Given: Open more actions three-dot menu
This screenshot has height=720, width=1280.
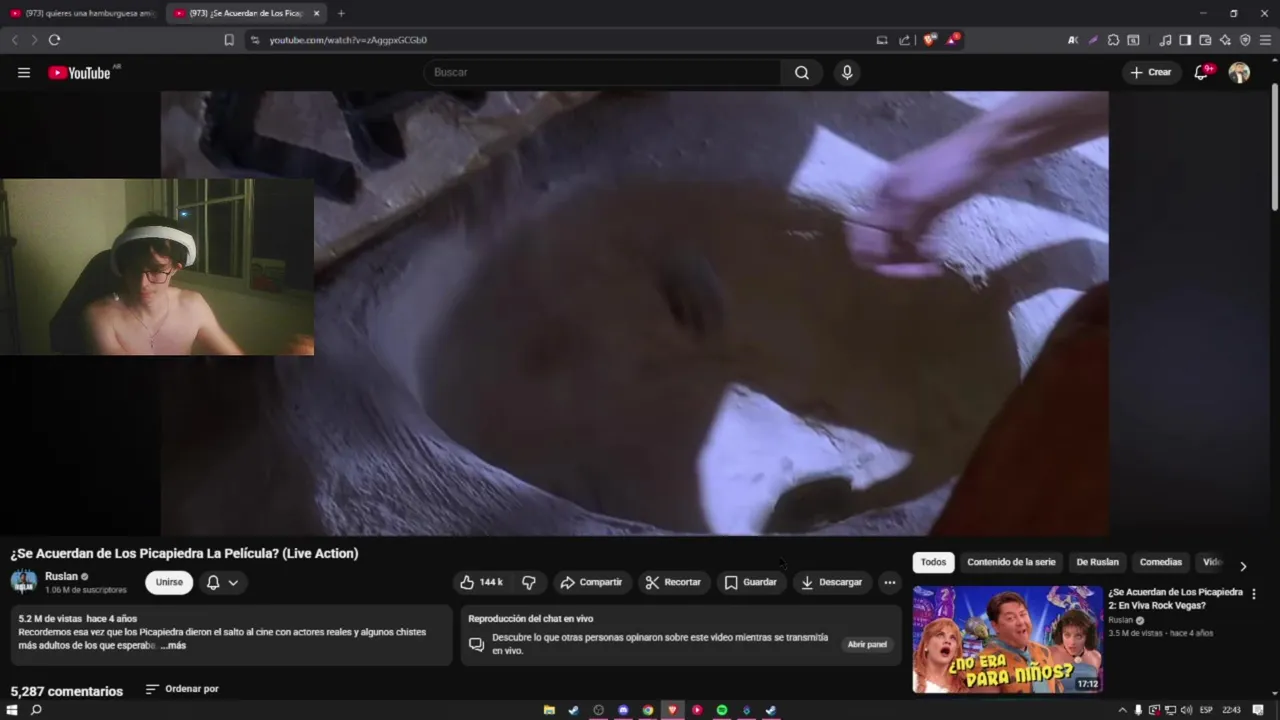Looking at the screenshot, I should point(889,582).
